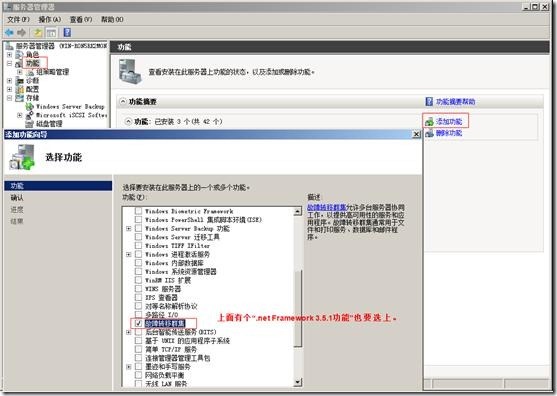
Task: Click the wizard icon beside 选择功能
Action: click(x=22, y=157)
